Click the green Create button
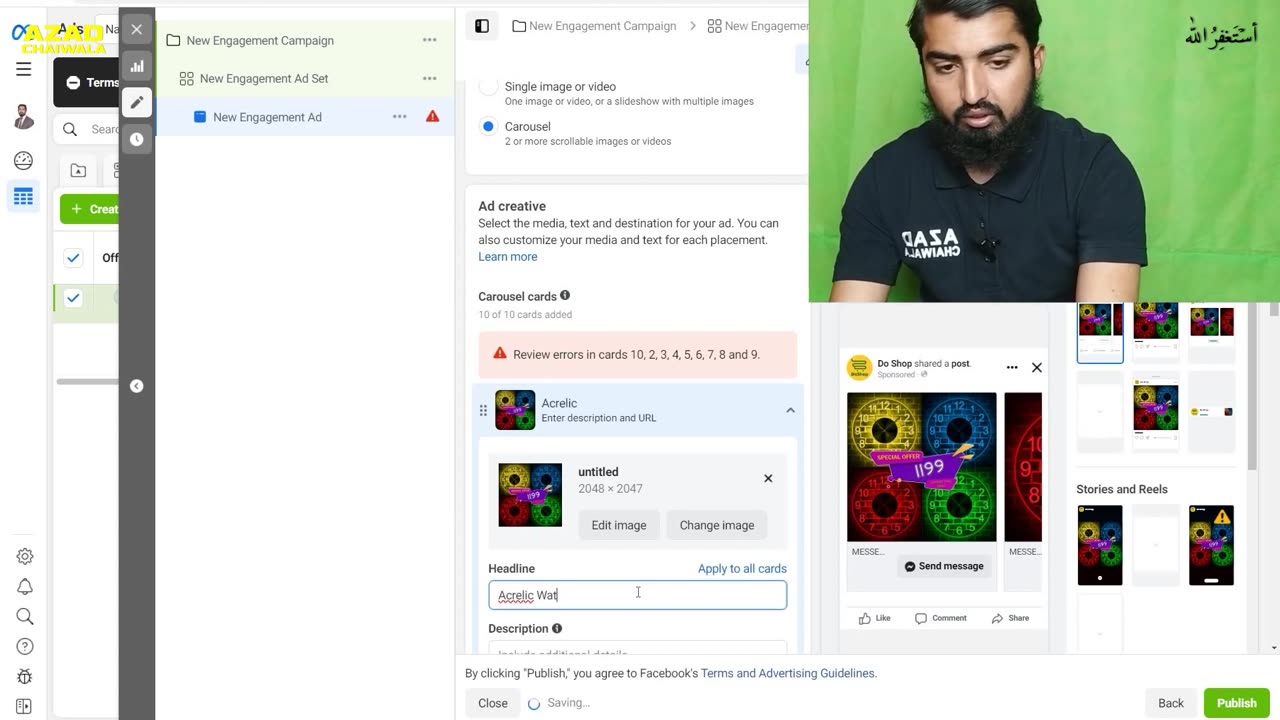Image resolution: width=1280 pixels, height=720 pixels. 90,209
